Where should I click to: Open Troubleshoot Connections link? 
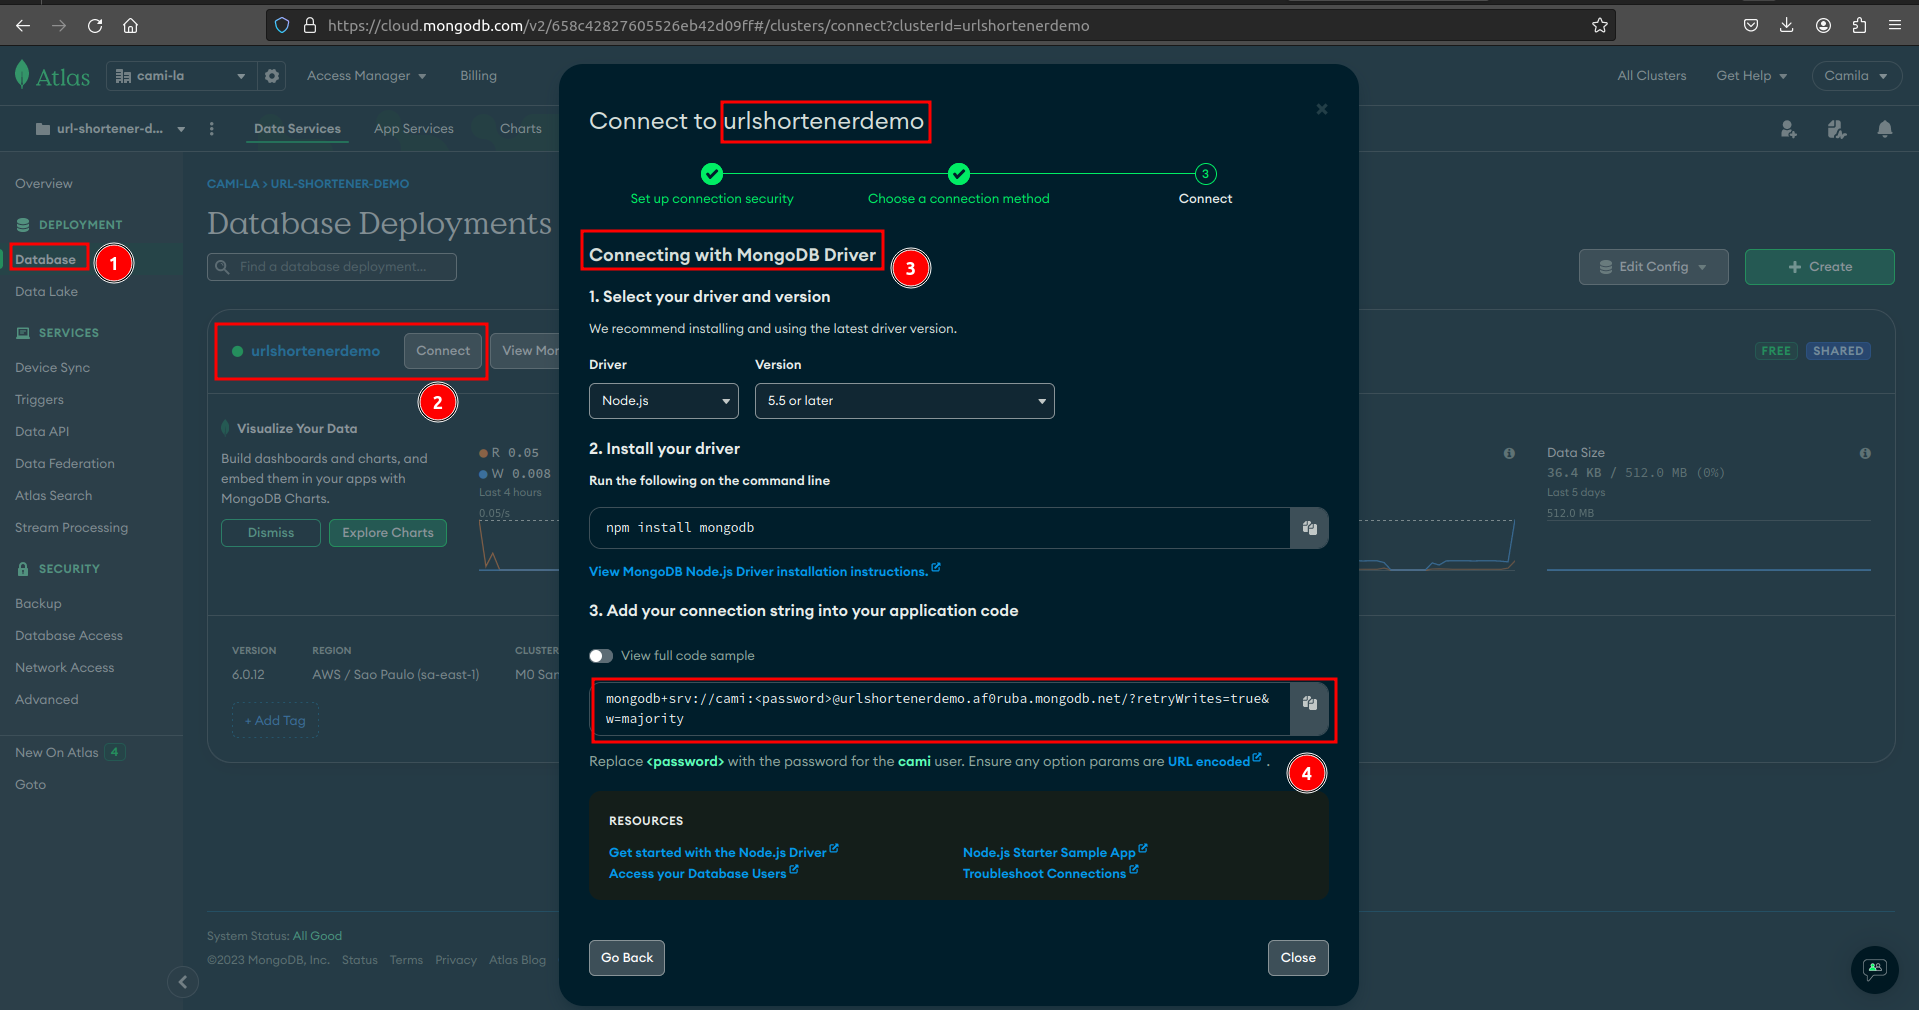[x=1050, y=873]
